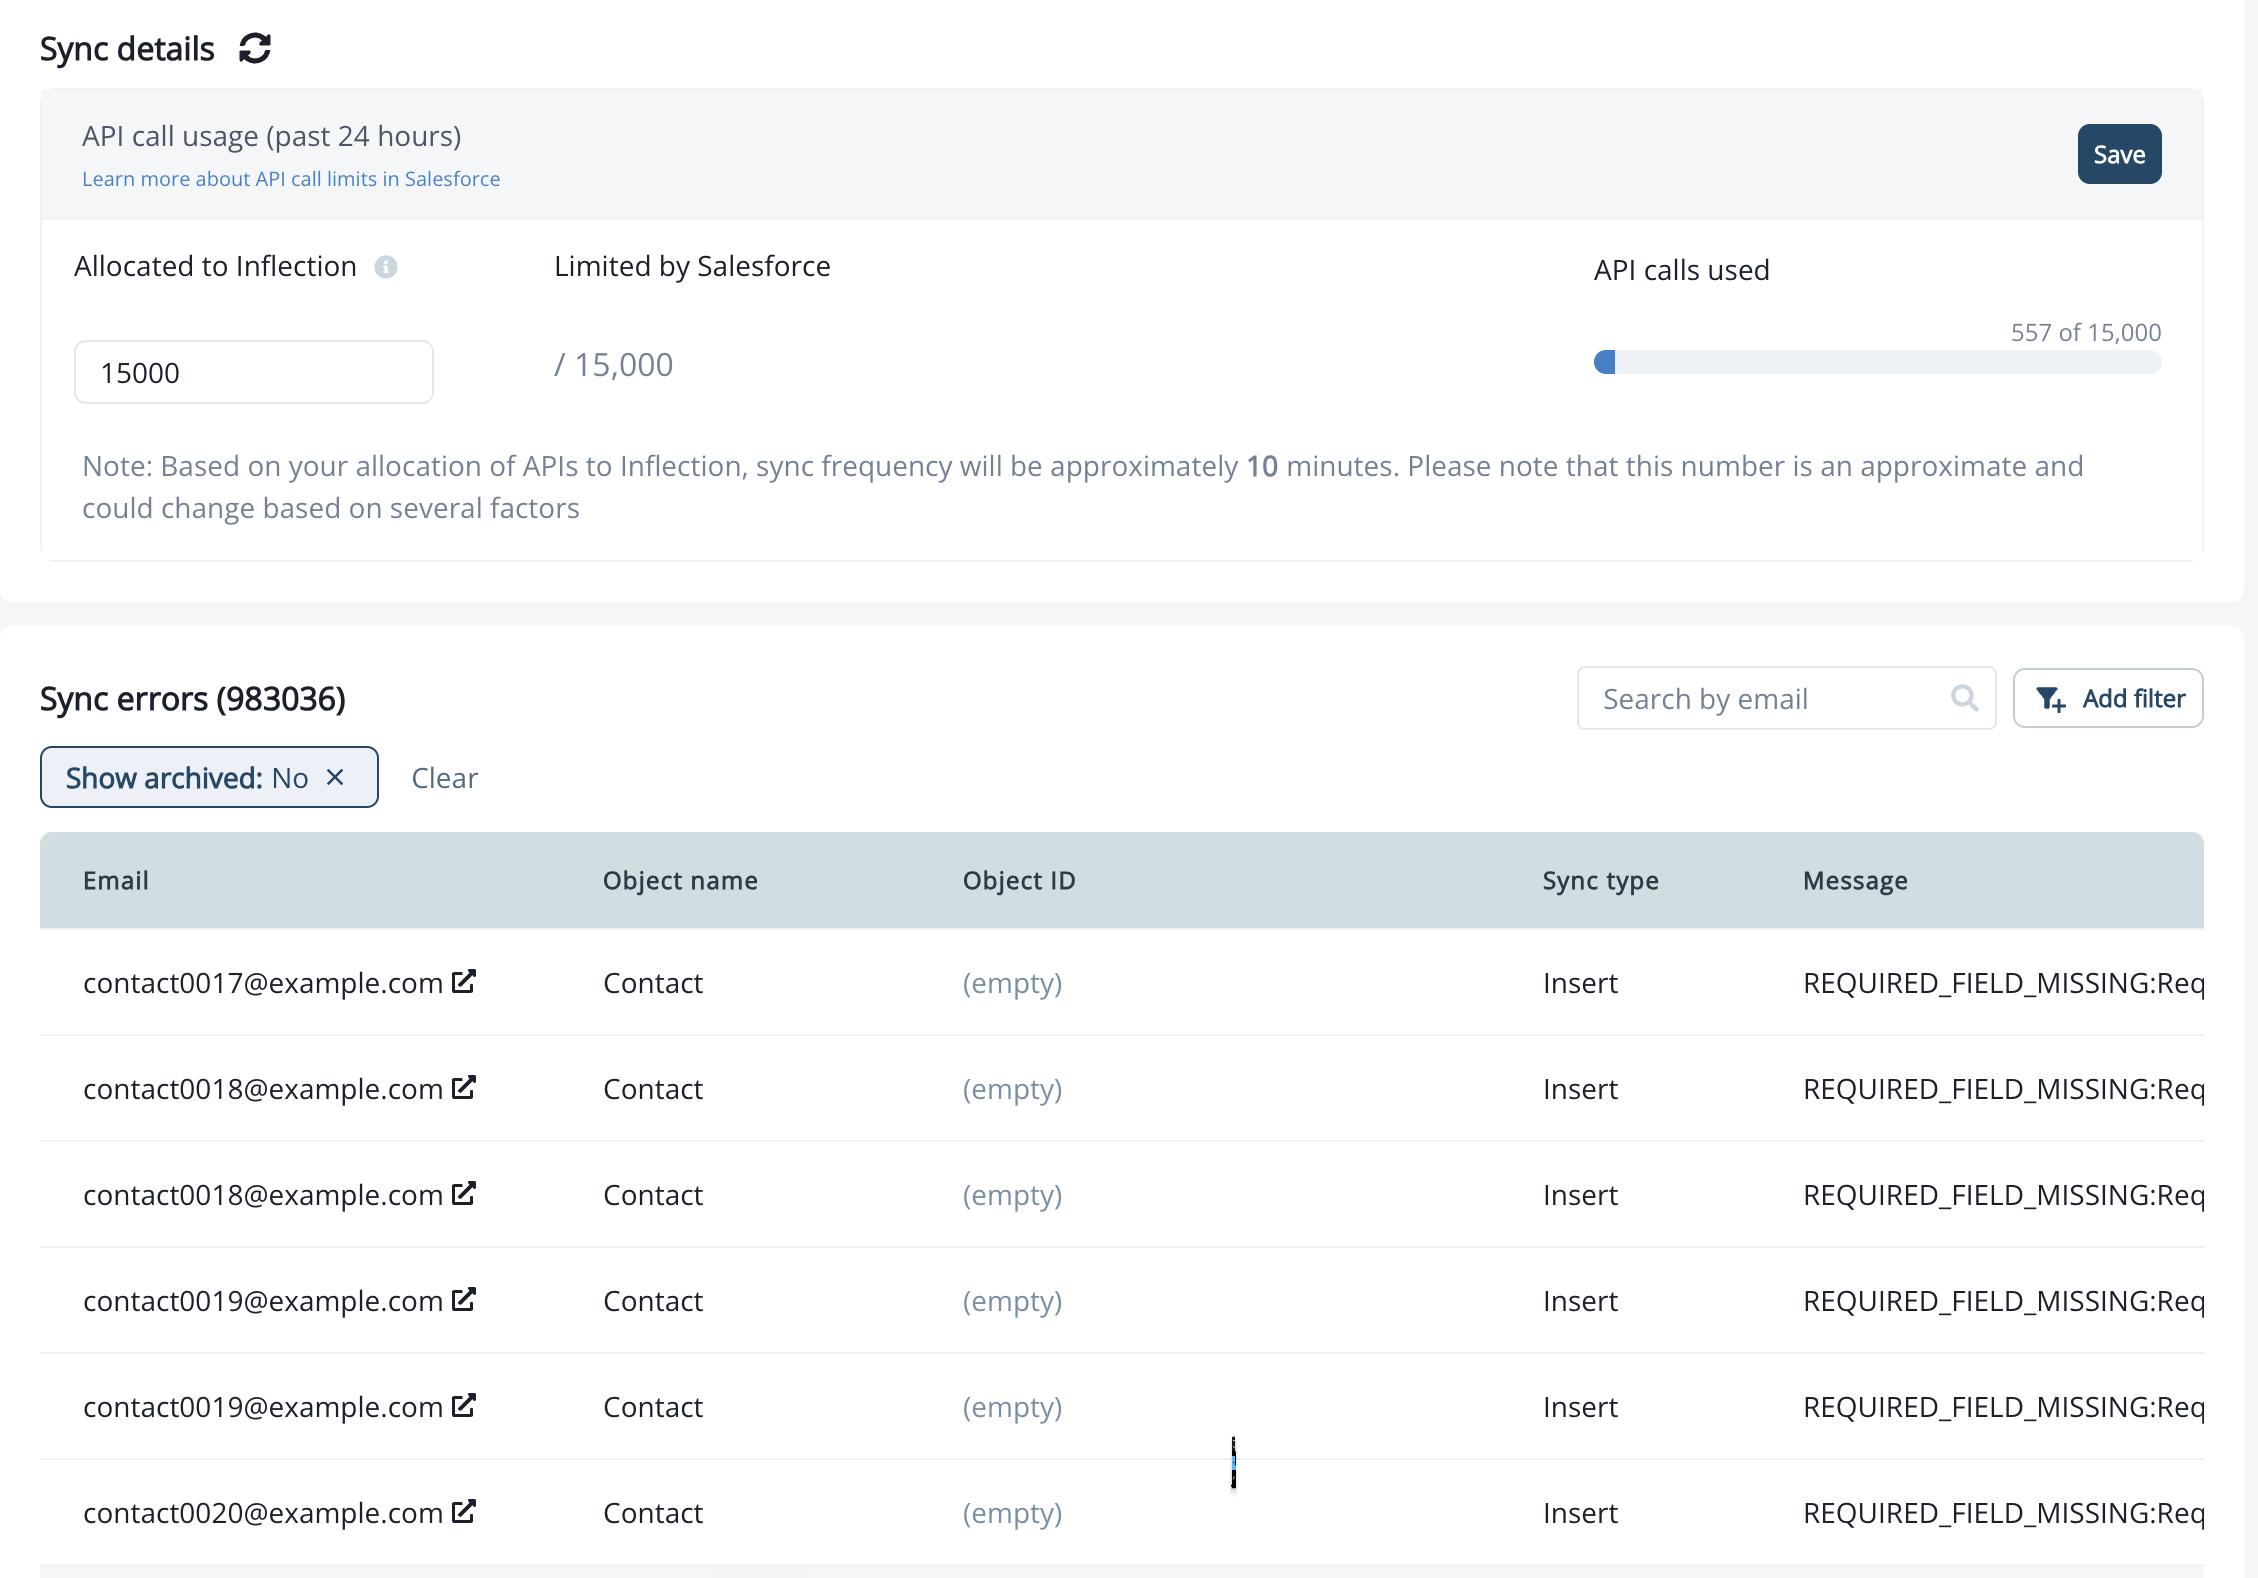Click the contact0017@example.com email text
This screenshot has height=1578, width=2258.
tap(263, 983)
